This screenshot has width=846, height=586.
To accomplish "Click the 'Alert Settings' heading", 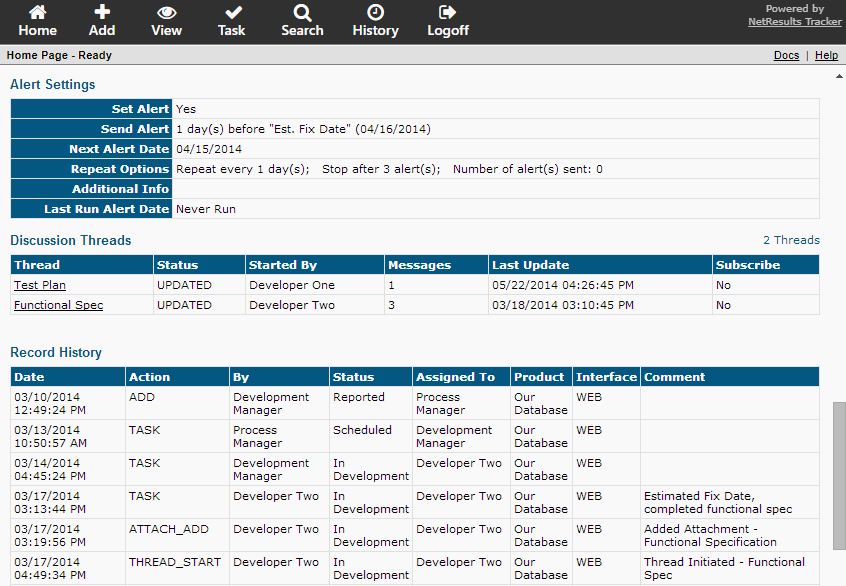I will 52,84.
